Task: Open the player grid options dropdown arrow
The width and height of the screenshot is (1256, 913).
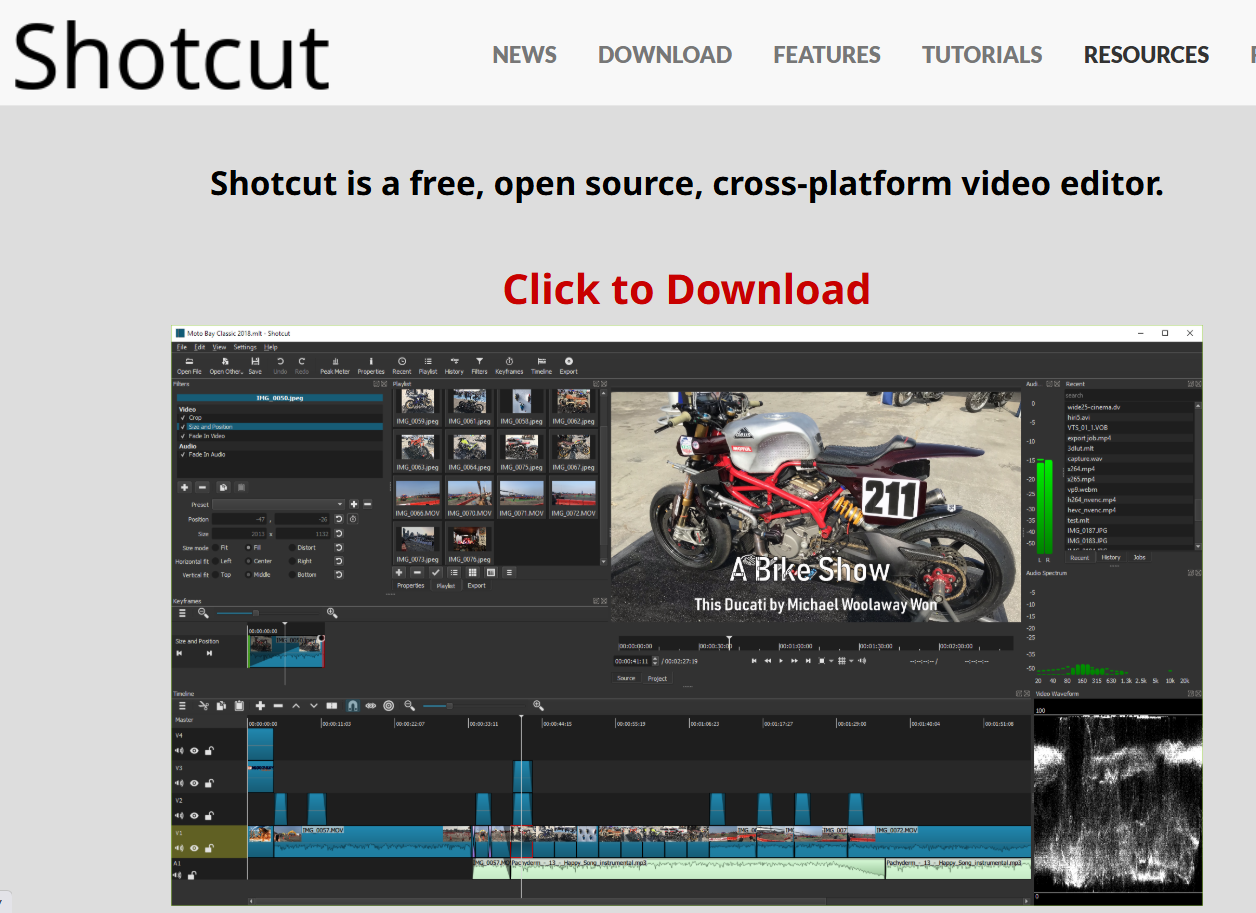Action: click(852, 661)
